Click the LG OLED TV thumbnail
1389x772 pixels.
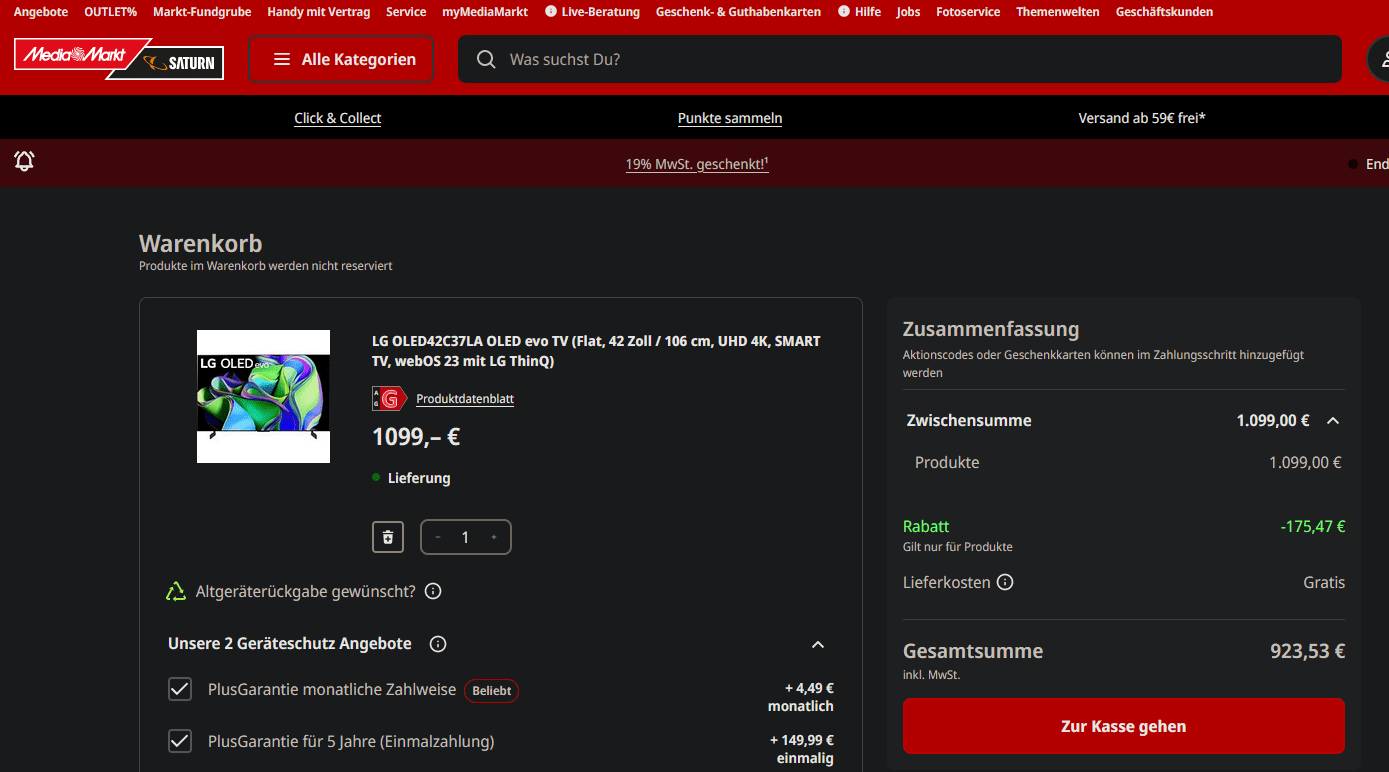[x=263, y=396]
